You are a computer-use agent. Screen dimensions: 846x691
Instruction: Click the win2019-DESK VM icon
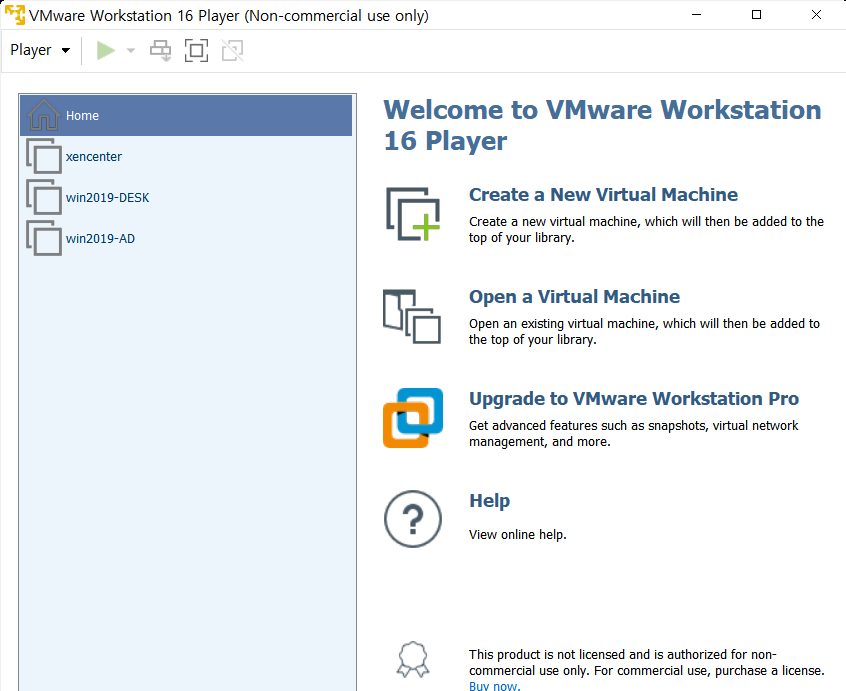(x=44, y=197)
